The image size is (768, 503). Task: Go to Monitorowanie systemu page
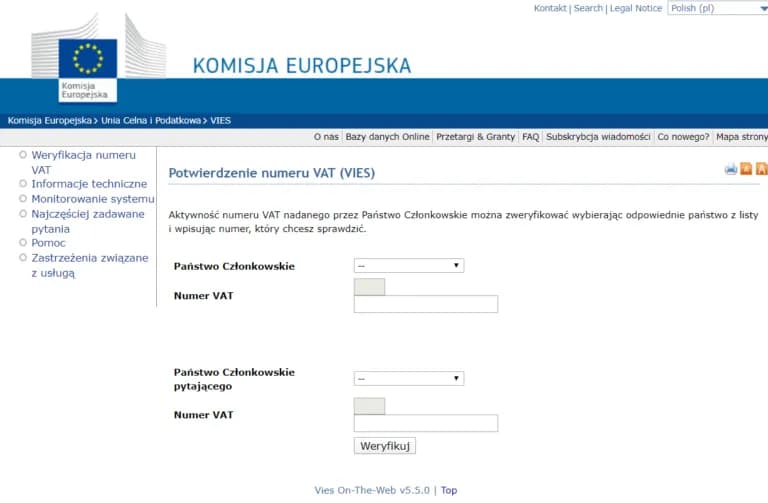pyautogui.click(x=93, y=199)
